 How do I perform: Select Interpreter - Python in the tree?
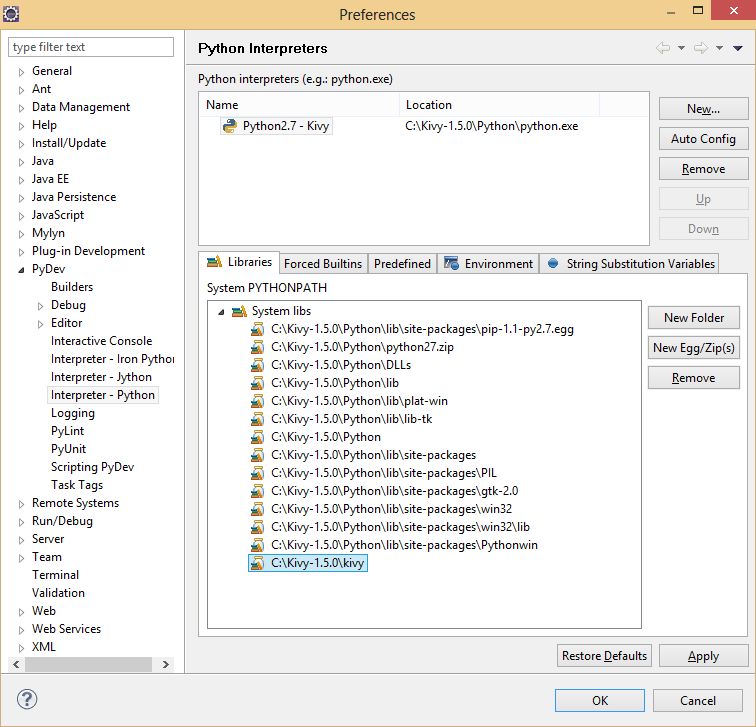103,395
